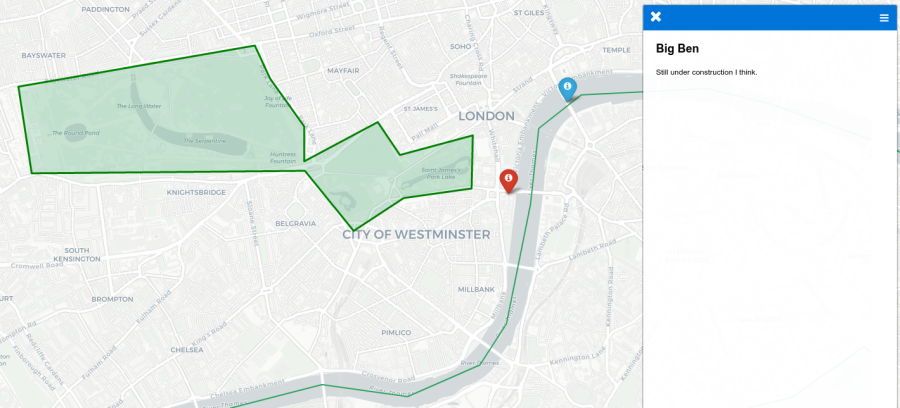Close the Big Ben info panel
900x408 pixels.
click(655, 17)
